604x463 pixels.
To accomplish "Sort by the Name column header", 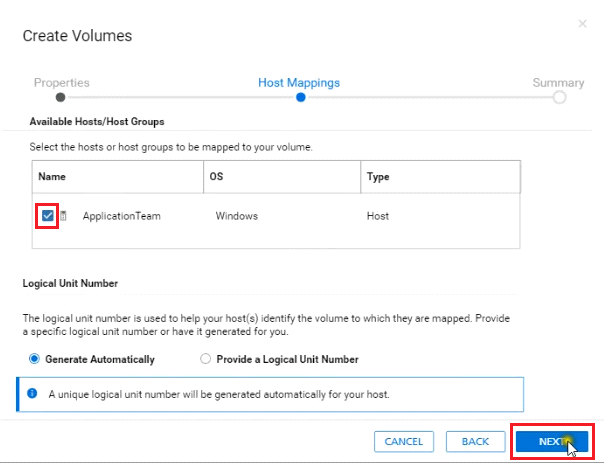I will 51,176.
